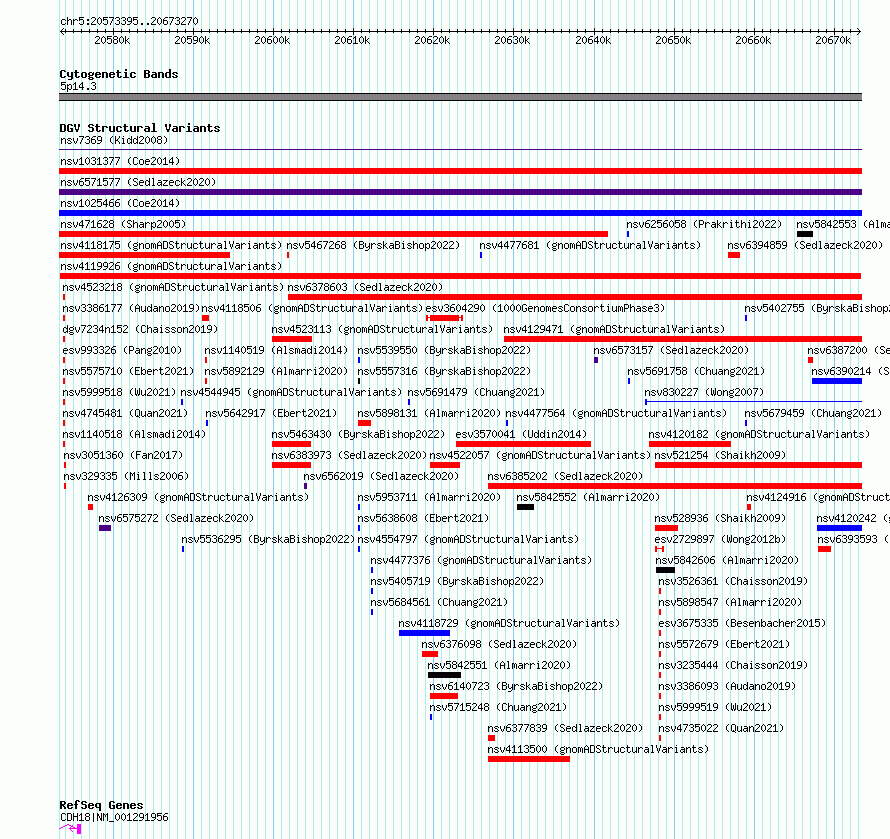Click the nsv830227 (Wong2007) label
Image resolution: width=890 pixels, height=839 pixels.
coord(704,392)
